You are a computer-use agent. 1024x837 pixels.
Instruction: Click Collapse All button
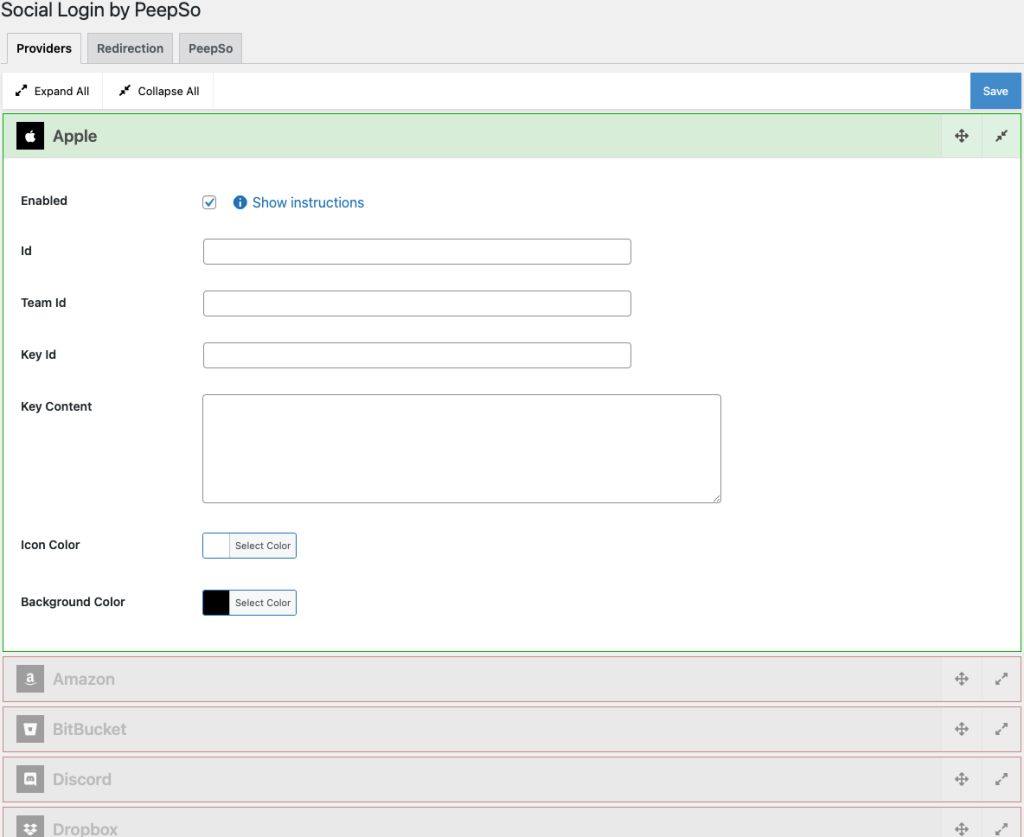click(x=159, y=91)
